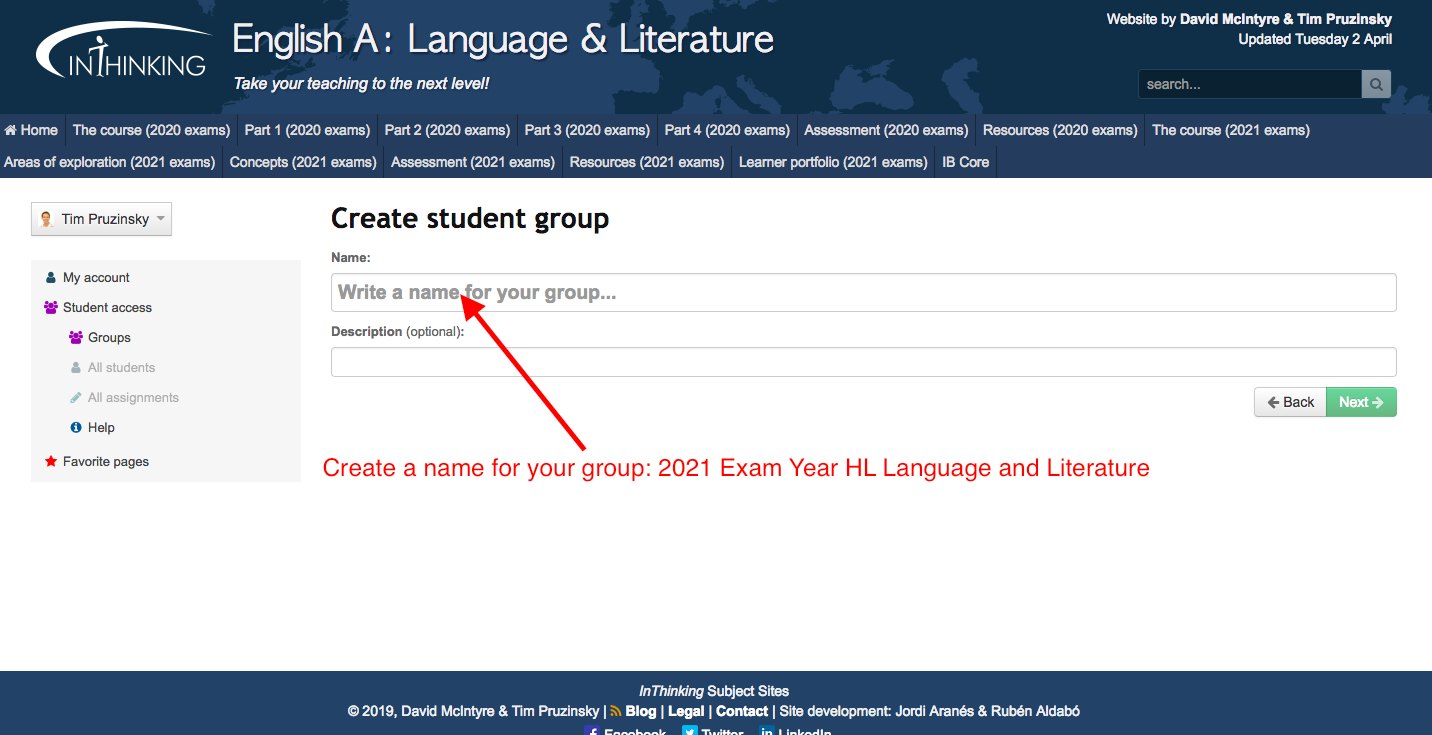Select the Student access sidebar section
Image resolution: width=1432 pixels, height=735 pixels.
107,308
